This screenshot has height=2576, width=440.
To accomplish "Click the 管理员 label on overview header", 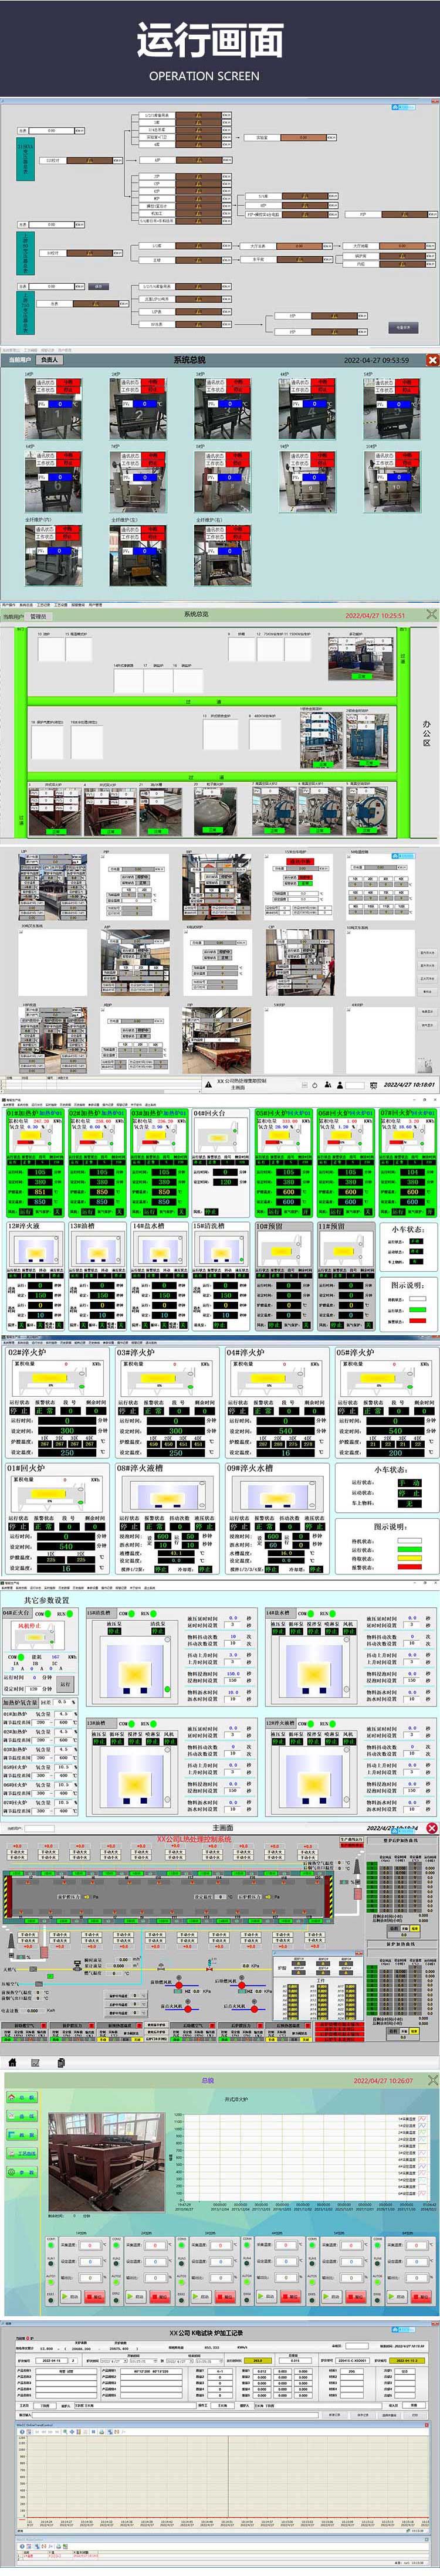I will coord(38,617).
